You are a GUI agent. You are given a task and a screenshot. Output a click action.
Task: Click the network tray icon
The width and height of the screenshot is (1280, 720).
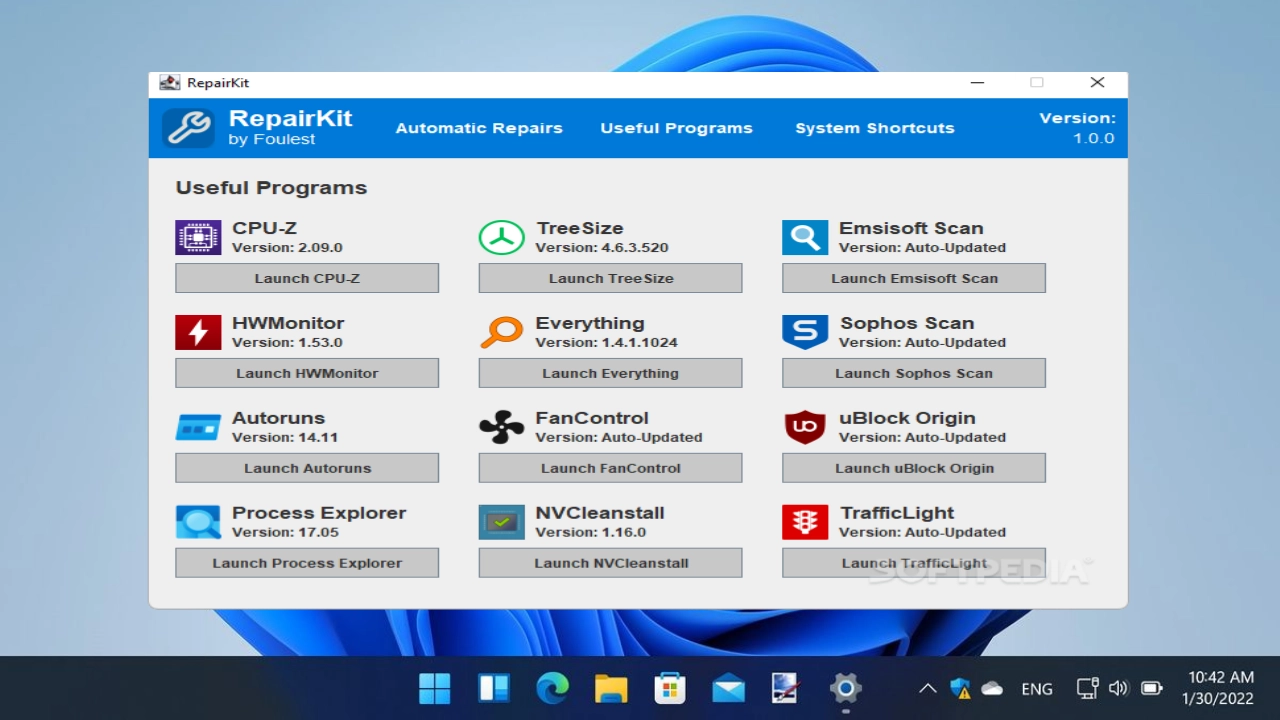coord(1088,688)
